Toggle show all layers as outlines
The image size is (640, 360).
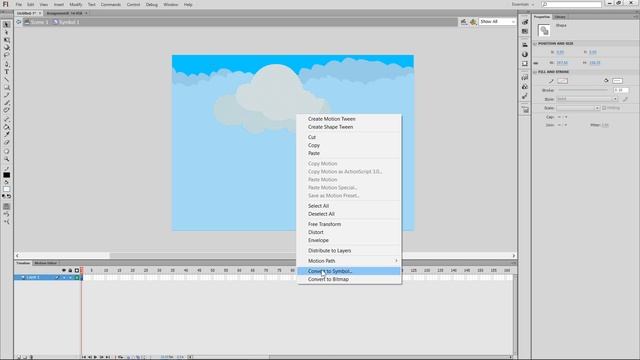pyautogui.click(x=77, y=270)
